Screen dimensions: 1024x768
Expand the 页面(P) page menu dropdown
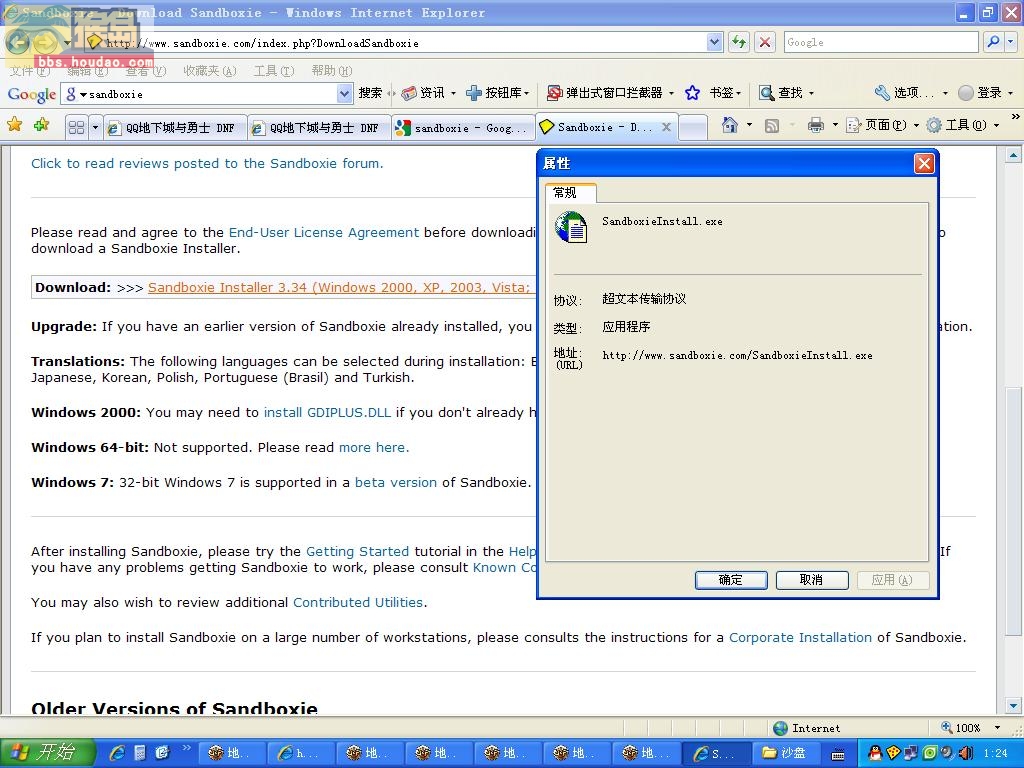916,125
